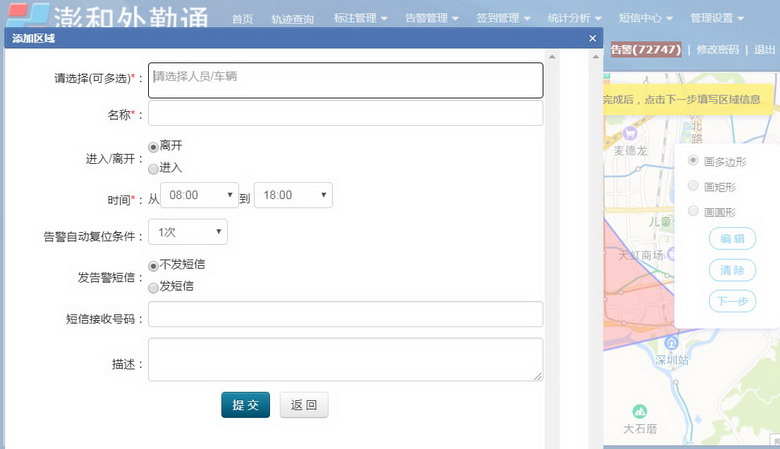Screen dimensions: 780x449
Task: Select the 画多边形 drawing option
Action: point(693,160)
